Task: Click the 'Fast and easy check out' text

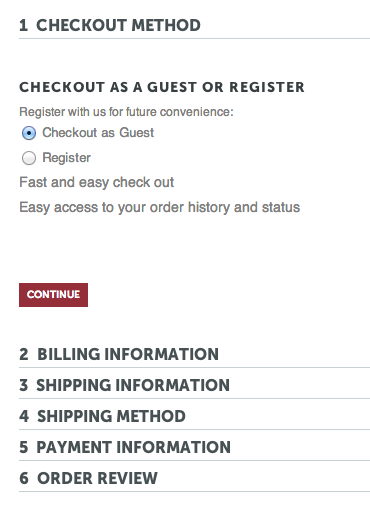Action: point(97,182)
